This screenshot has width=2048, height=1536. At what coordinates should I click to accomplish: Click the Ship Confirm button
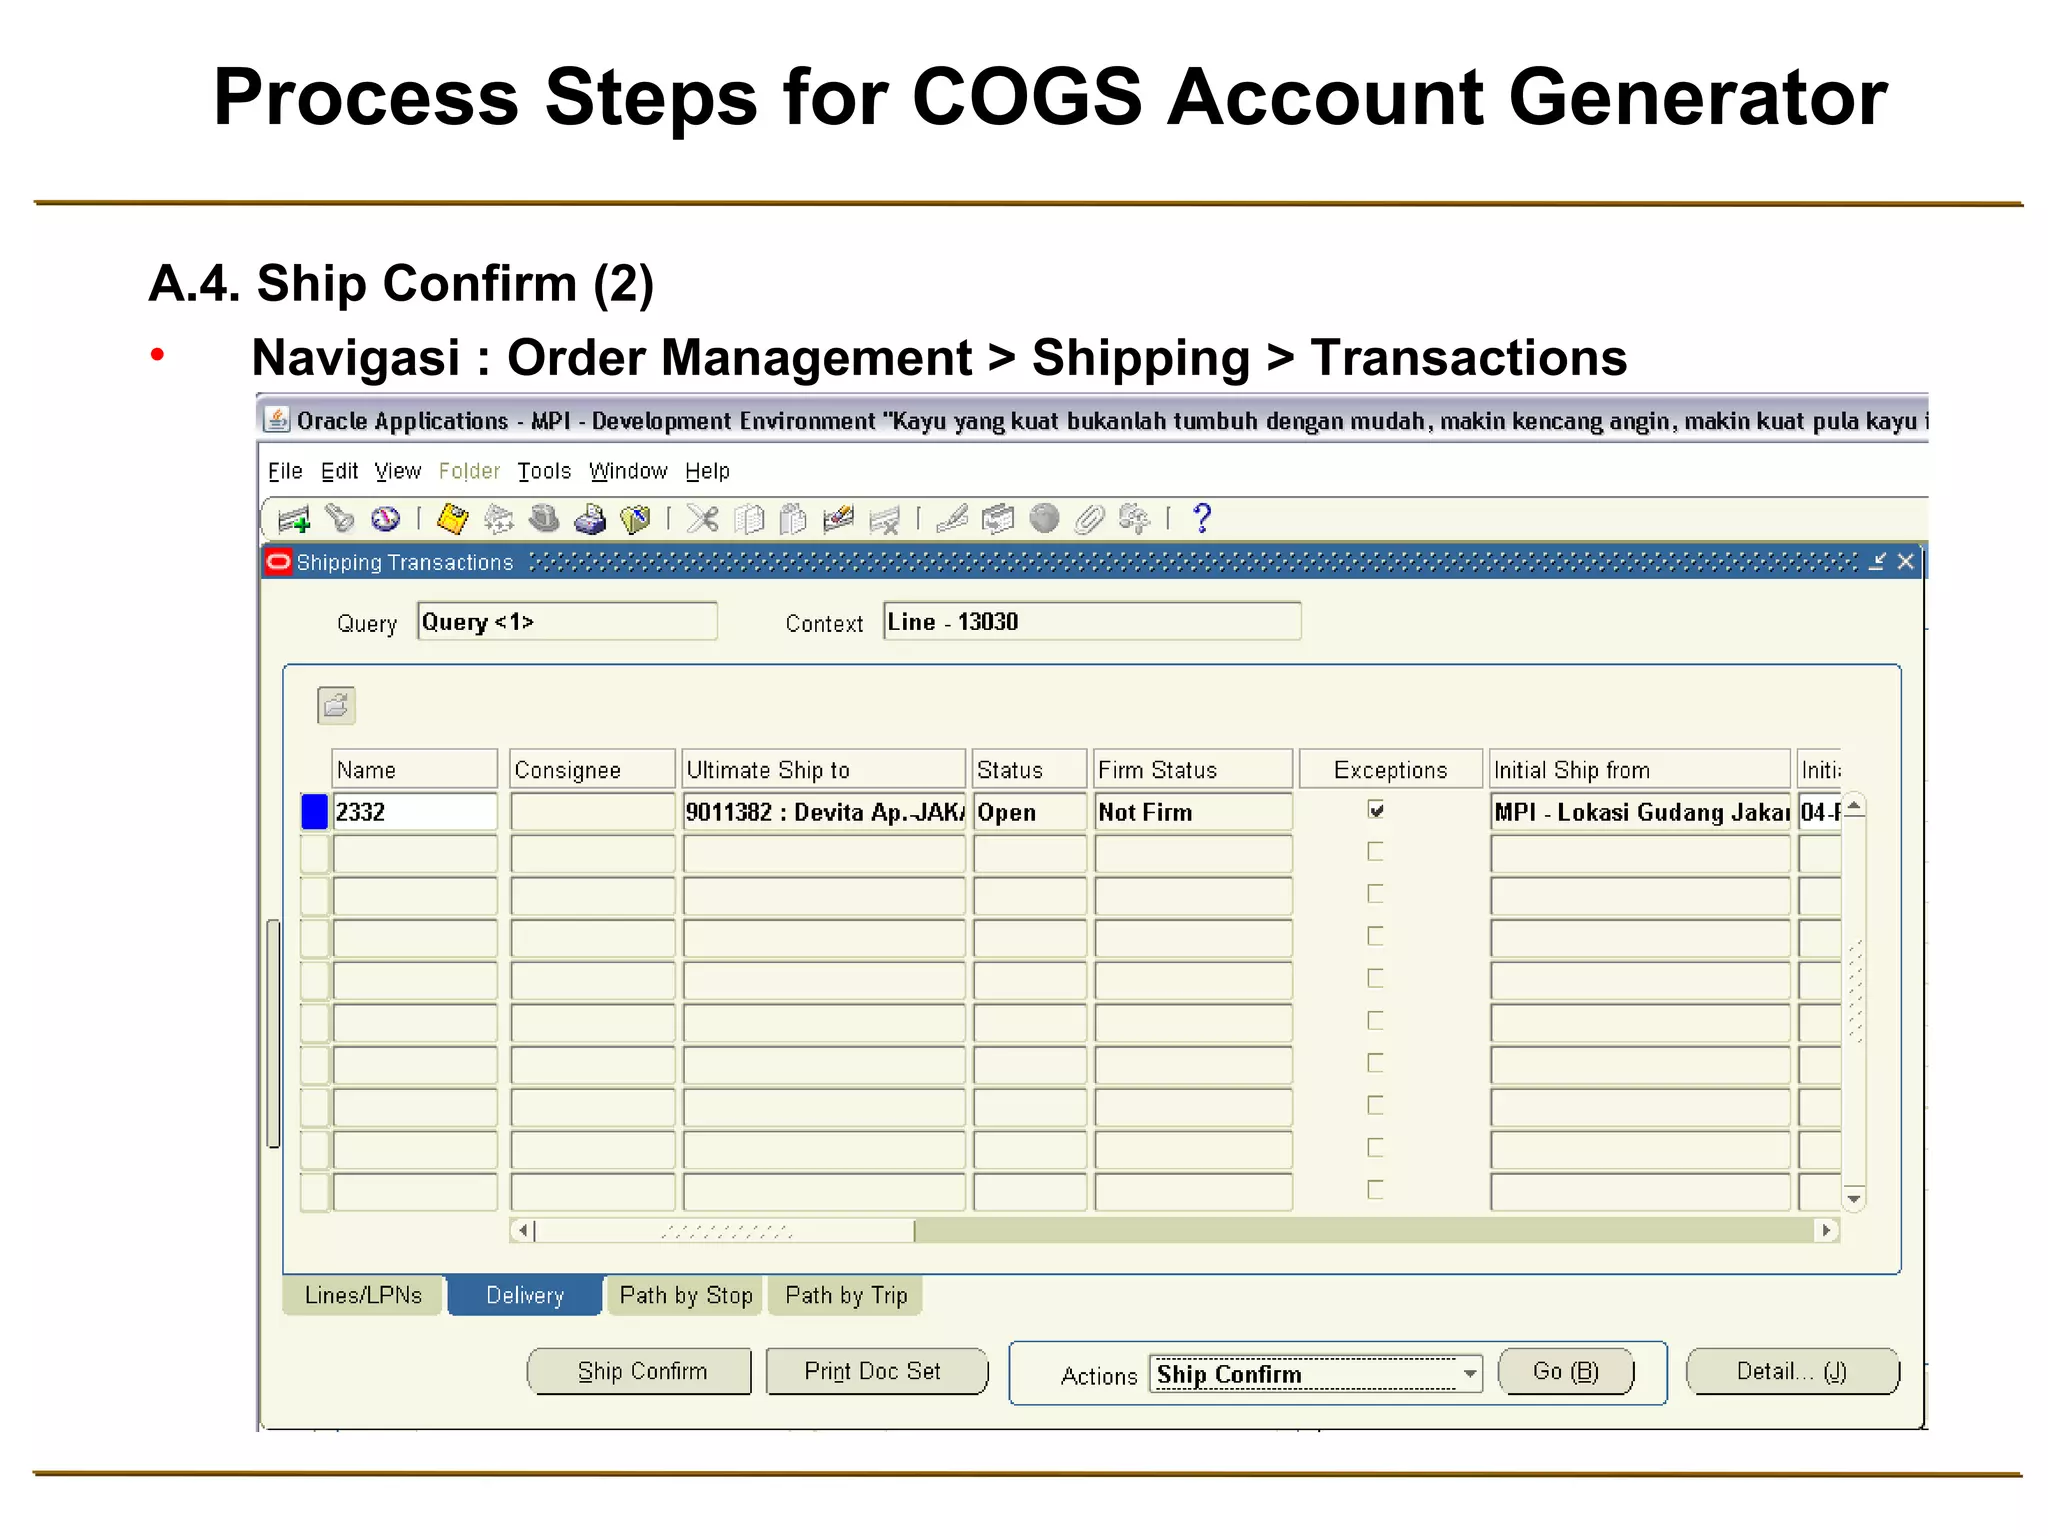pyautogui.click(x=640, y=1371)
